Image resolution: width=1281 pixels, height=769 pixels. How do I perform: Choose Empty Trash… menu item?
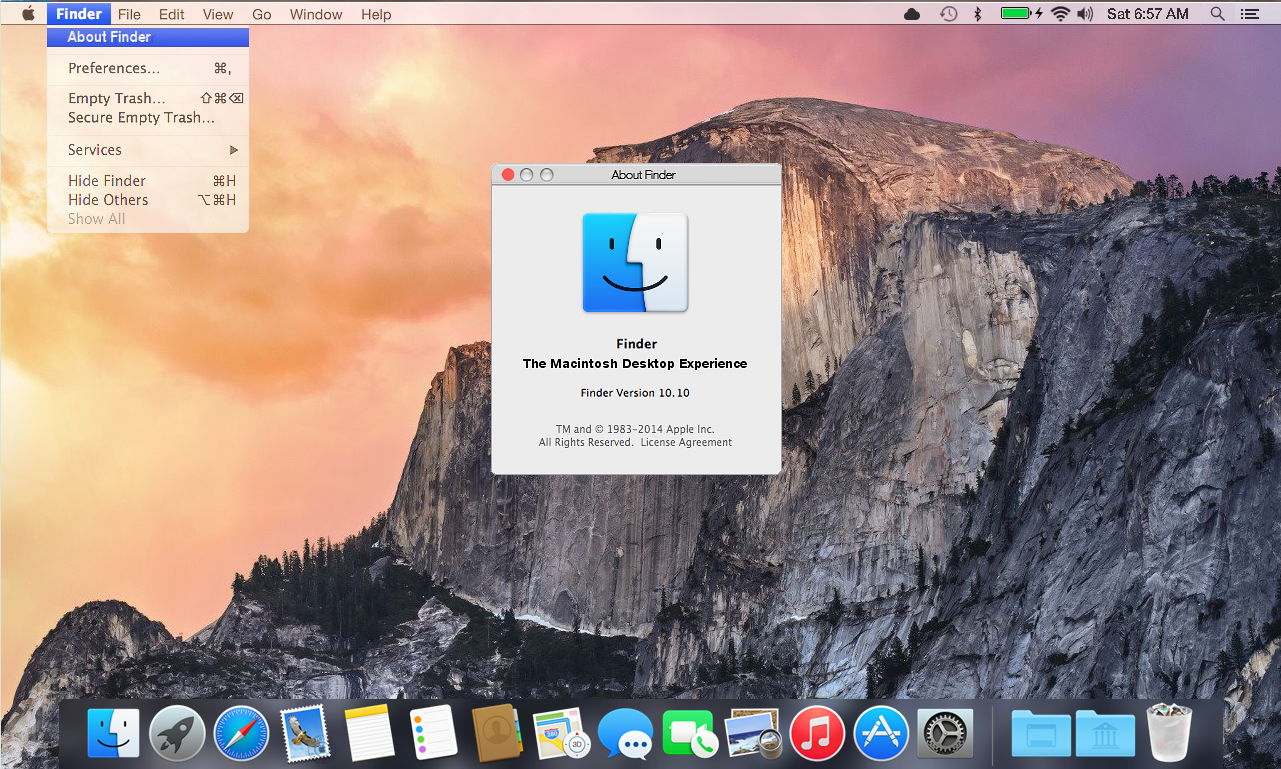[148, 98]
